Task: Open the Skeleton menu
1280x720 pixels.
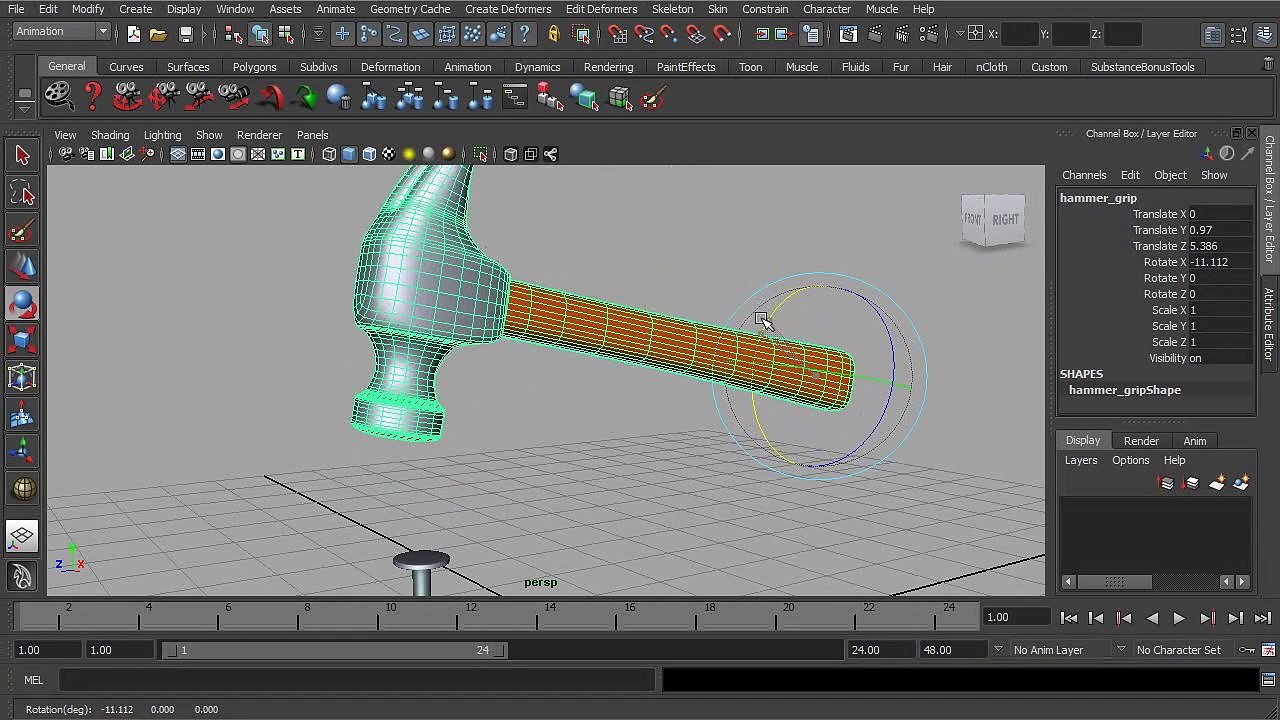Action: tap(672, 9)
